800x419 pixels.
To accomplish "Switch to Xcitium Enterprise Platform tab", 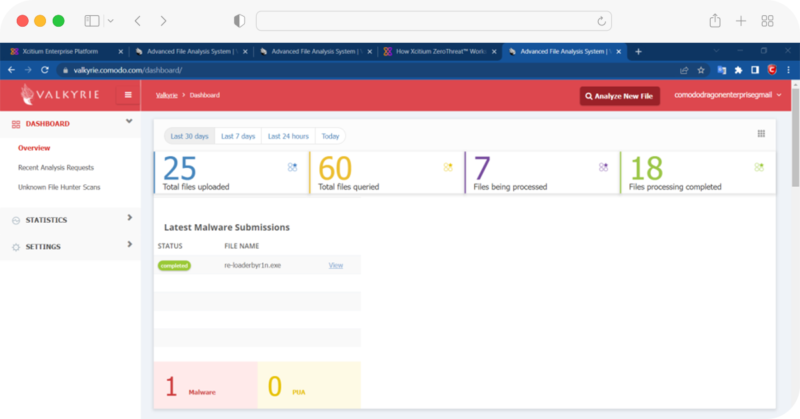I will [x=60, y=51].
